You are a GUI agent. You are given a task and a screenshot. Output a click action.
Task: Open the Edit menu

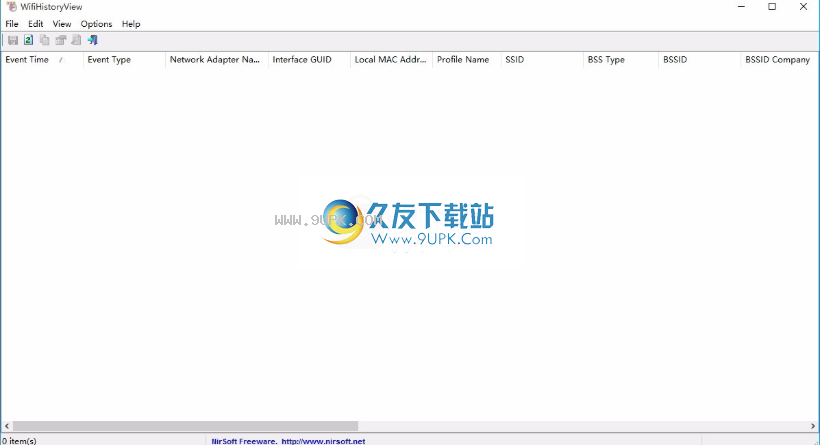coord(36,24)
